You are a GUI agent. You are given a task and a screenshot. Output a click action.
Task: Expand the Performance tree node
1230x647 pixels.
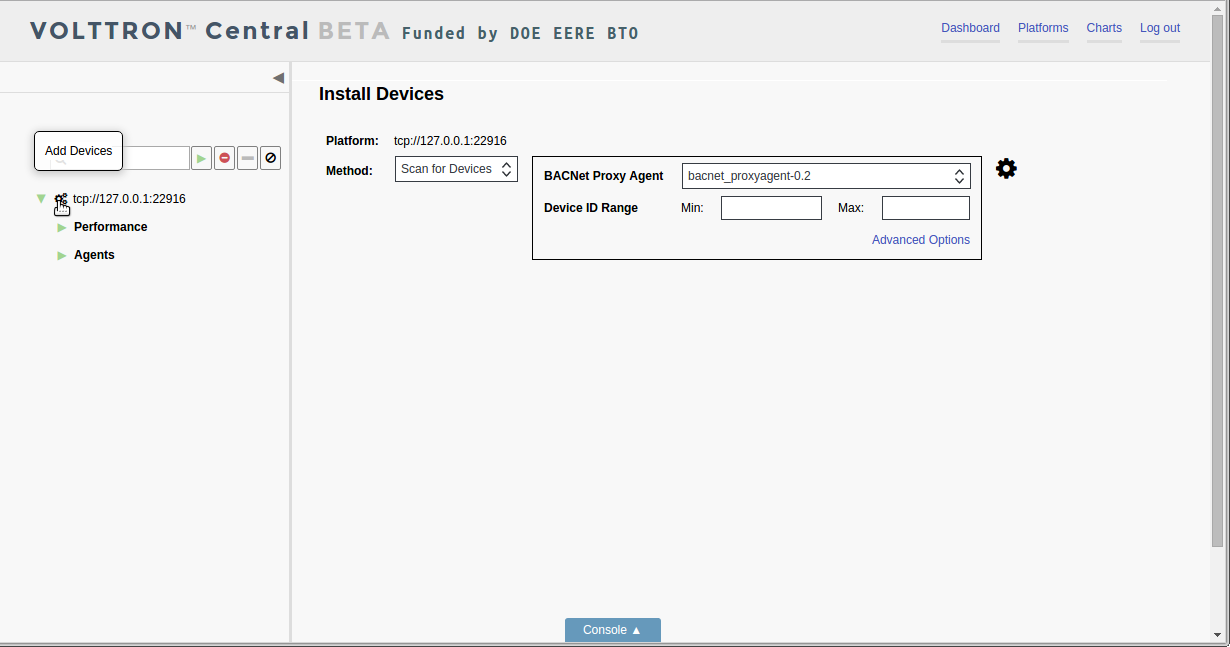tap(62, 228)
